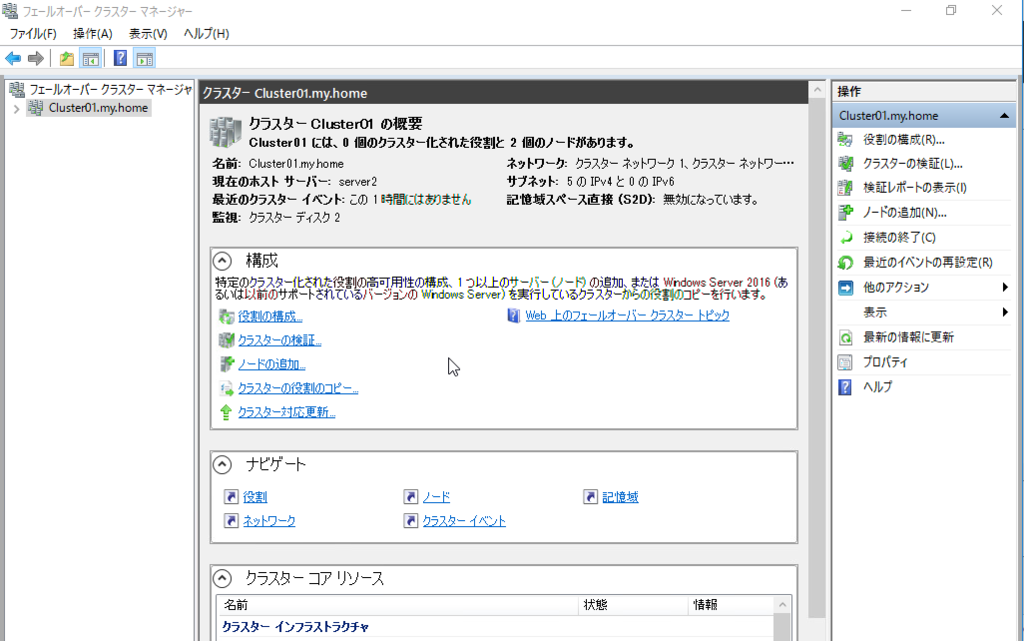The image size is (1024, 641).
Task: Open Web 上のフェールオーバー クラスター トピック link
Action: 628,316
